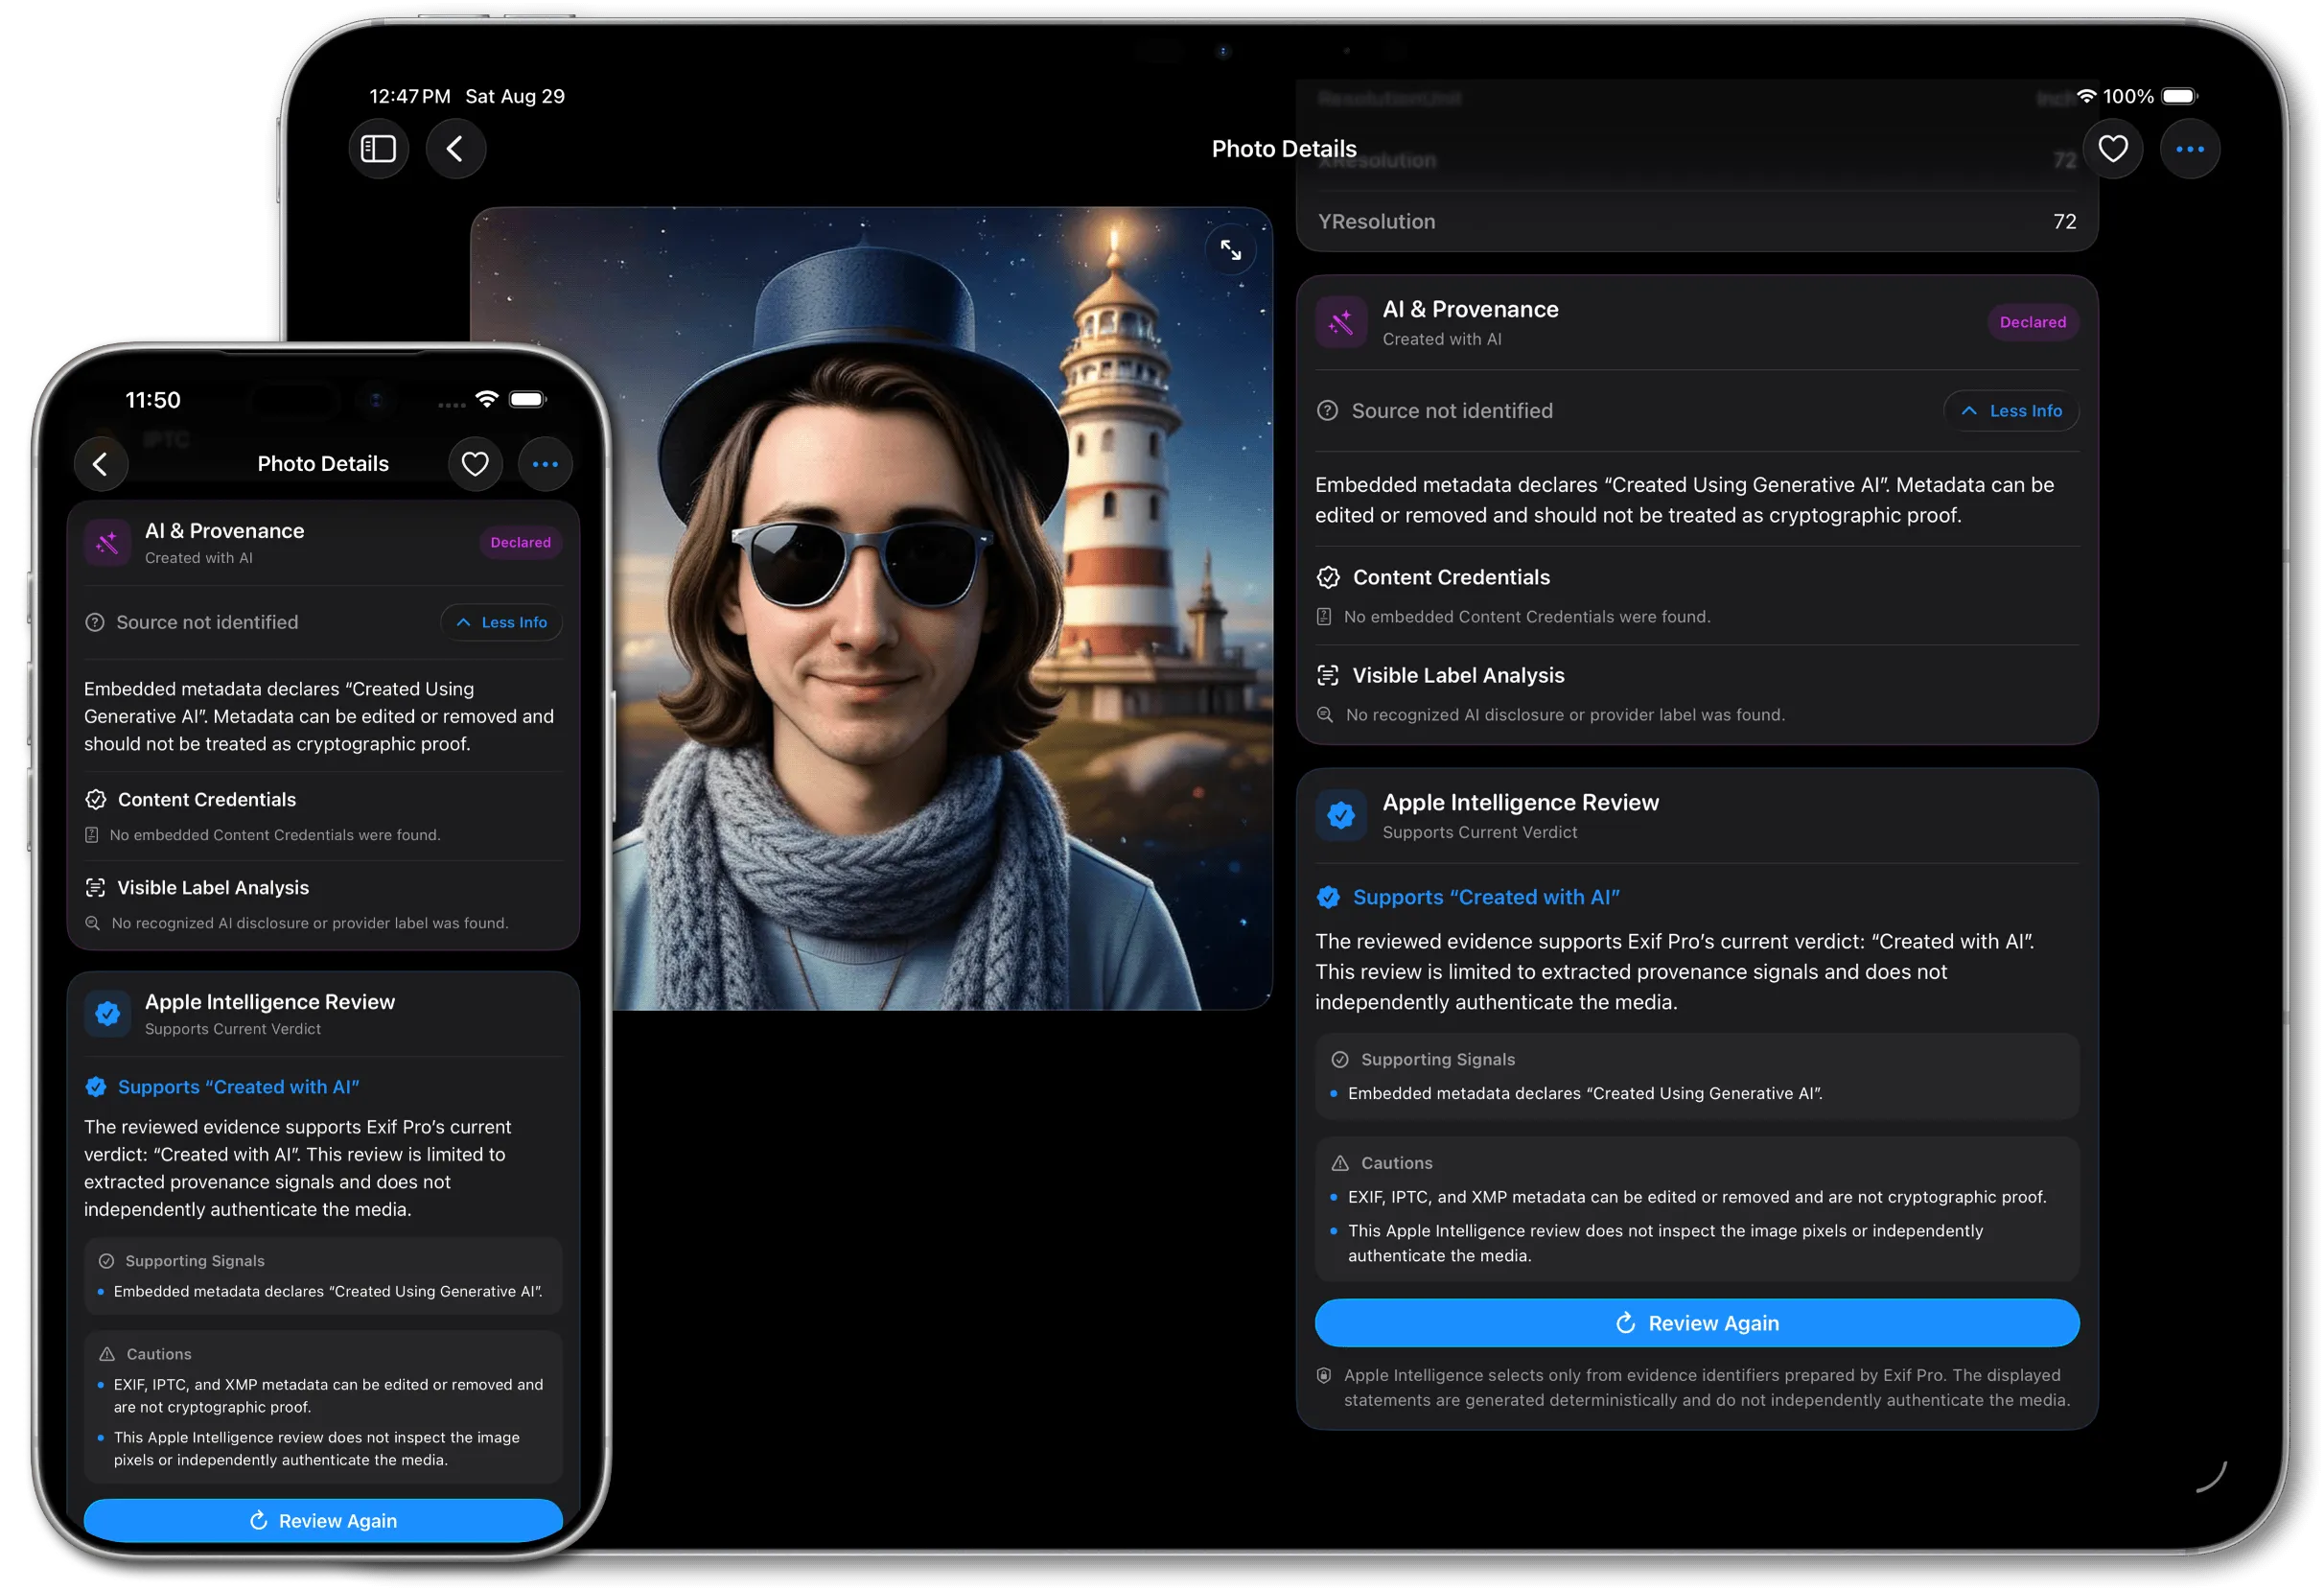Click the iPhone clock showing 11:50
Viewport: 2324px width, 1590px height.
152,400
